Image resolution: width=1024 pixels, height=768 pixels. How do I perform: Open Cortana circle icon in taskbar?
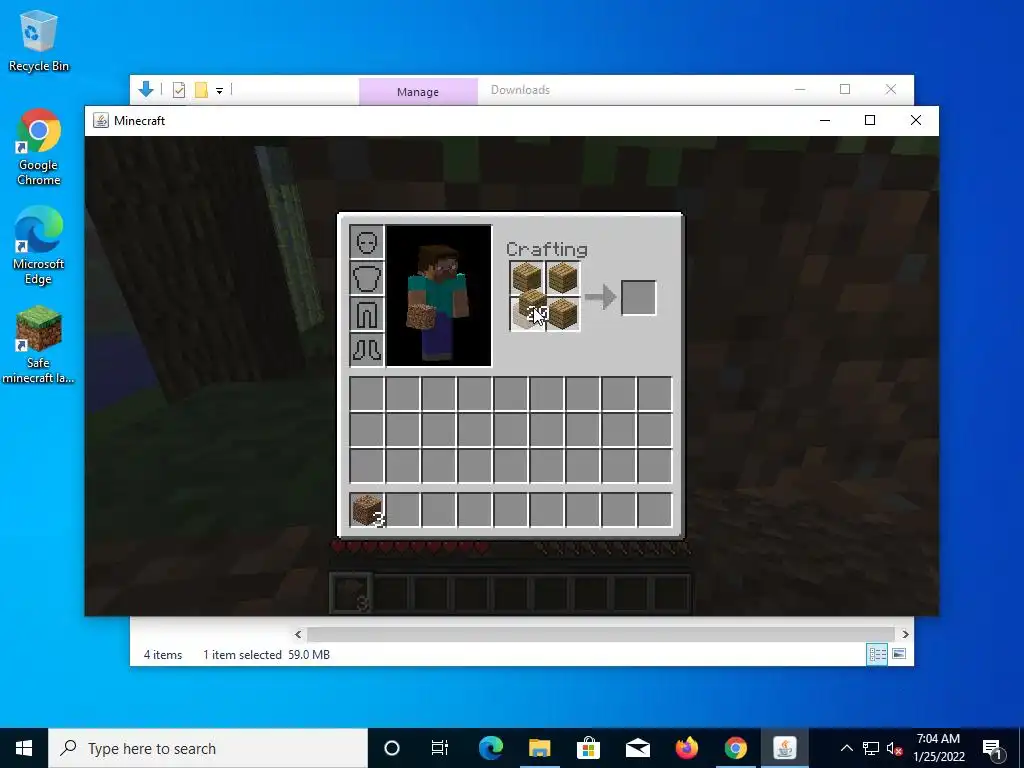(392, 748)
